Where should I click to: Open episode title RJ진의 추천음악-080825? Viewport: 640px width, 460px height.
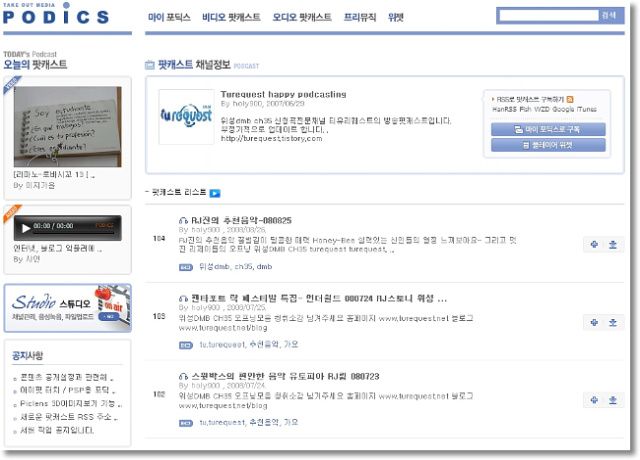pyautogui.click(x=241, y=220)
